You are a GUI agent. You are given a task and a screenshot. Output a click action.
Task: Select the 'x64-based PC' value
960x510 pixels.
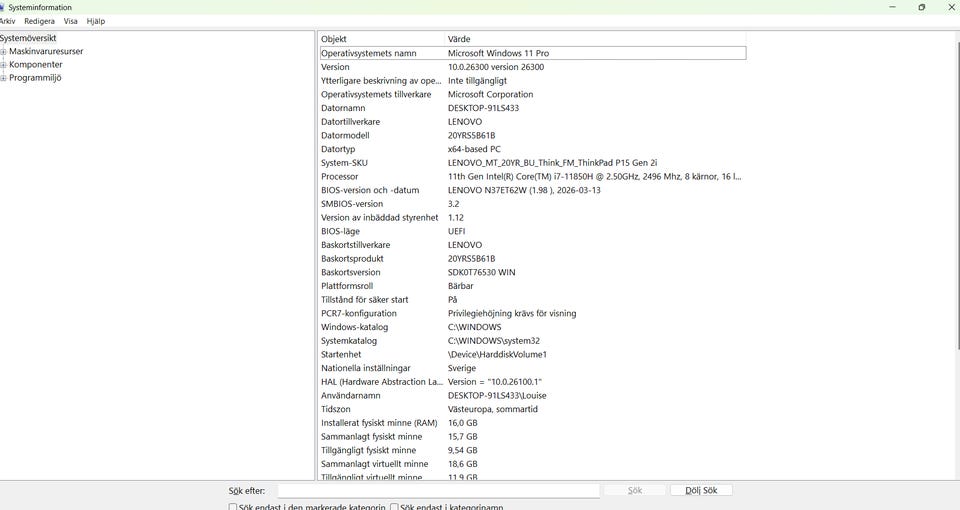(x=474, y=149)
